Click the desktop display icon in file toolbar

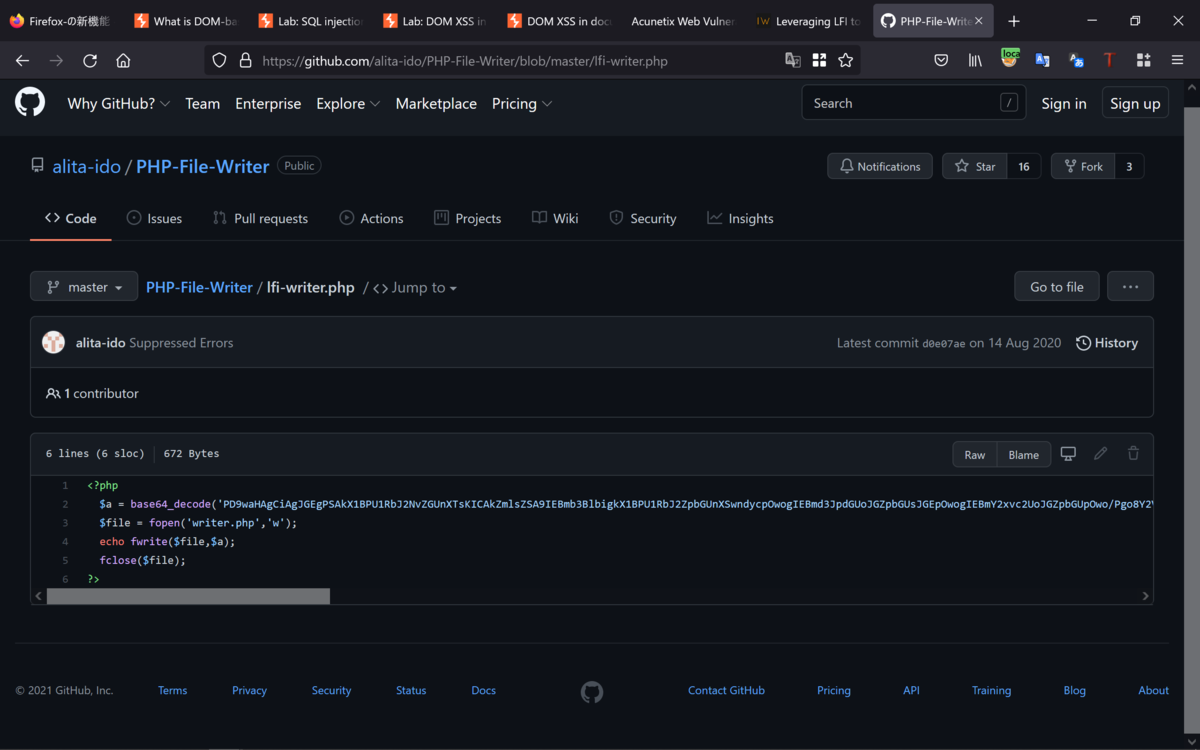(x=1068, y=454)
